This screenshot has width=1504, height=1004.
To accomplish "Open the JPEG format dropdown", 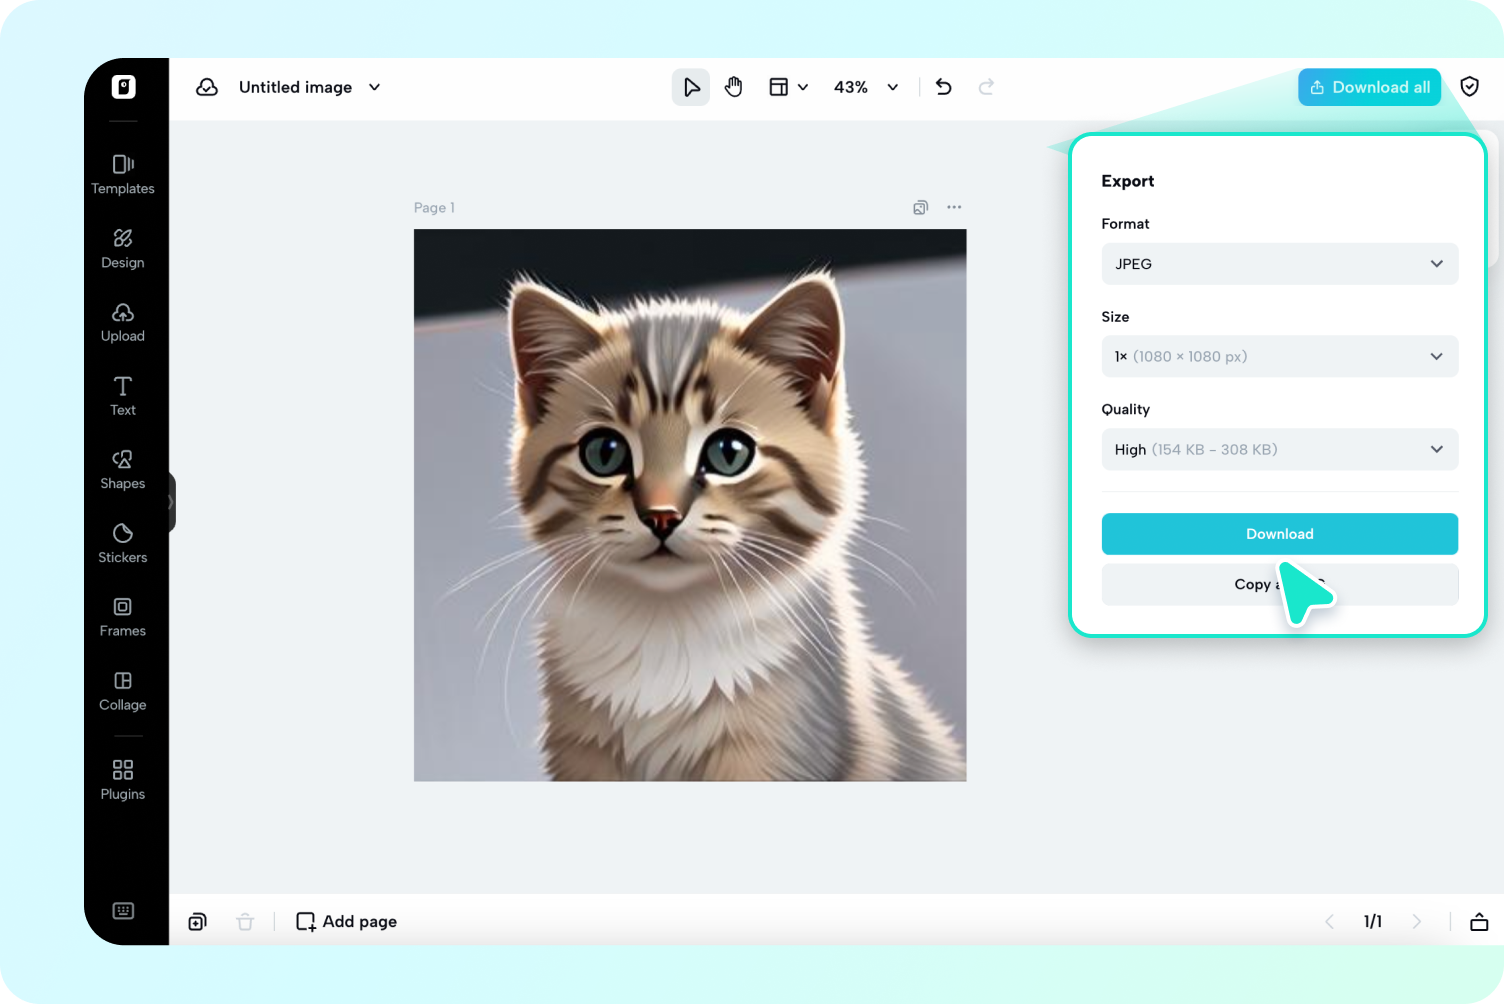I will click(x=1280, y=264).
